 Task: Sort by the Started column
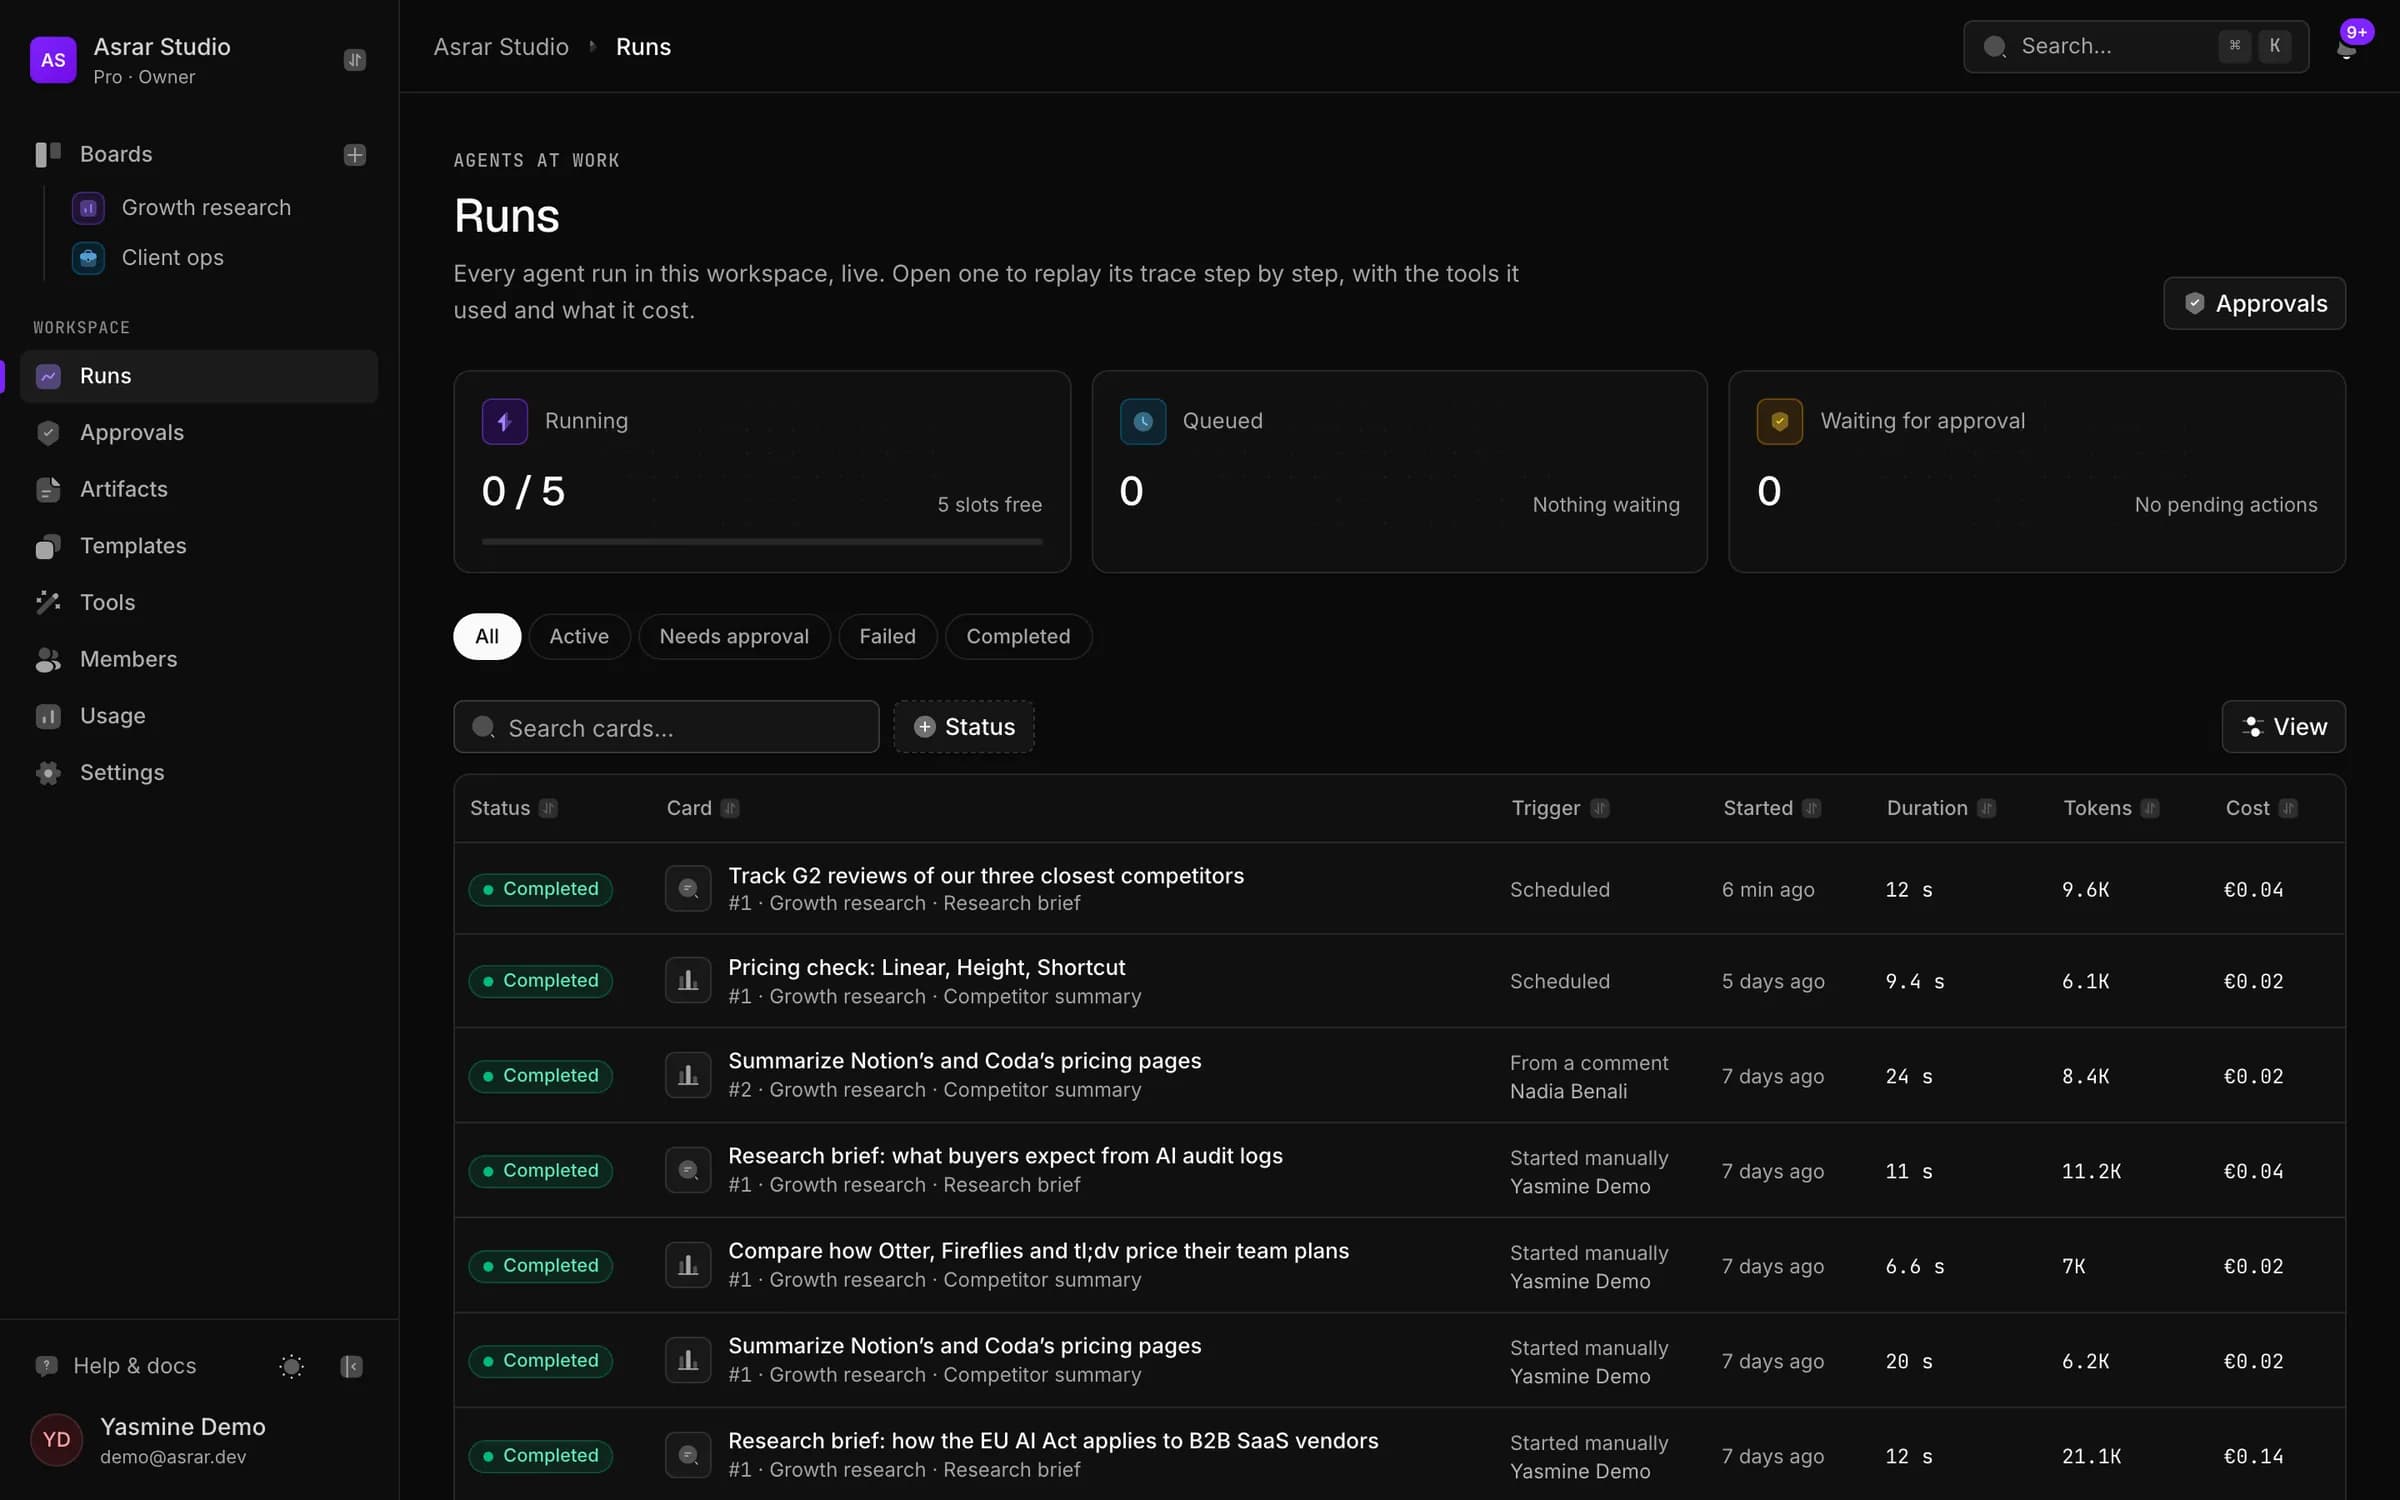coord(1772,808)
